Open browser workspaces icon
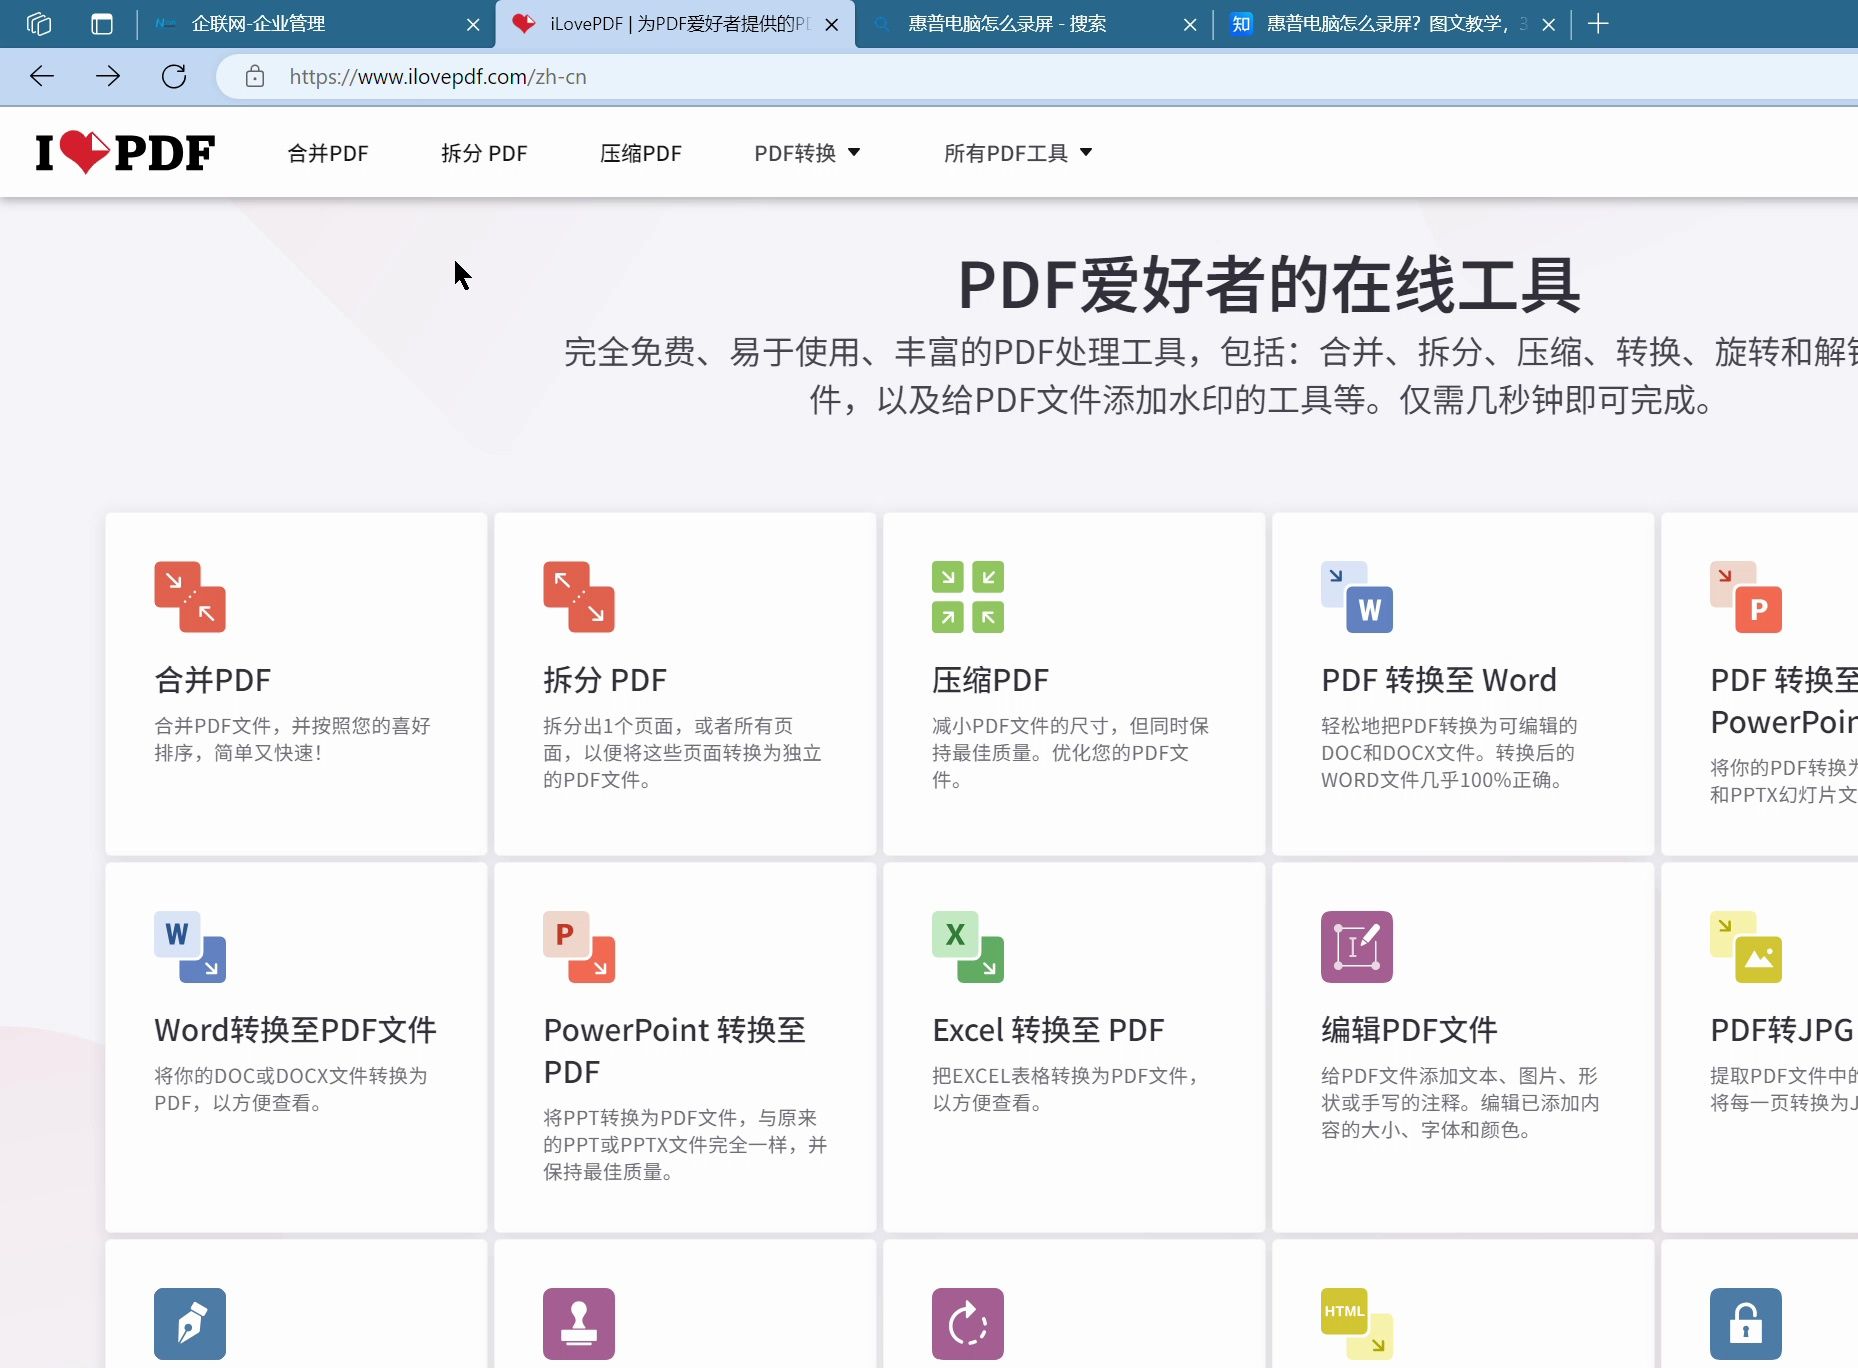Screen dimensions: 1858x1368 pos(39,24)
